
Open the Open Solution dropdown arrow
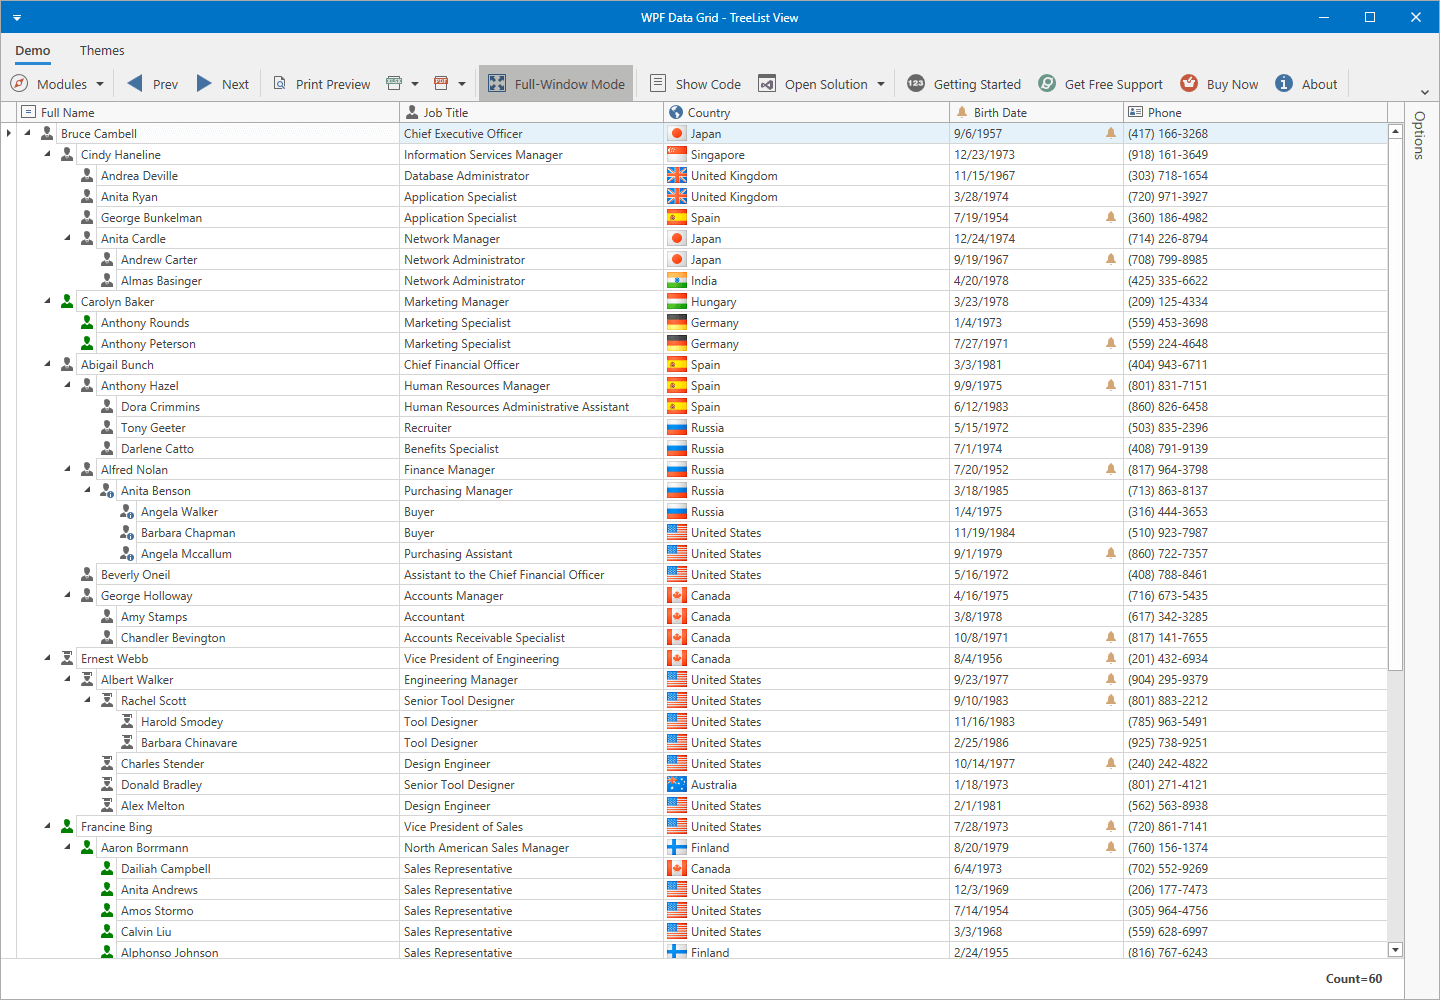click(x=881, y=84)
